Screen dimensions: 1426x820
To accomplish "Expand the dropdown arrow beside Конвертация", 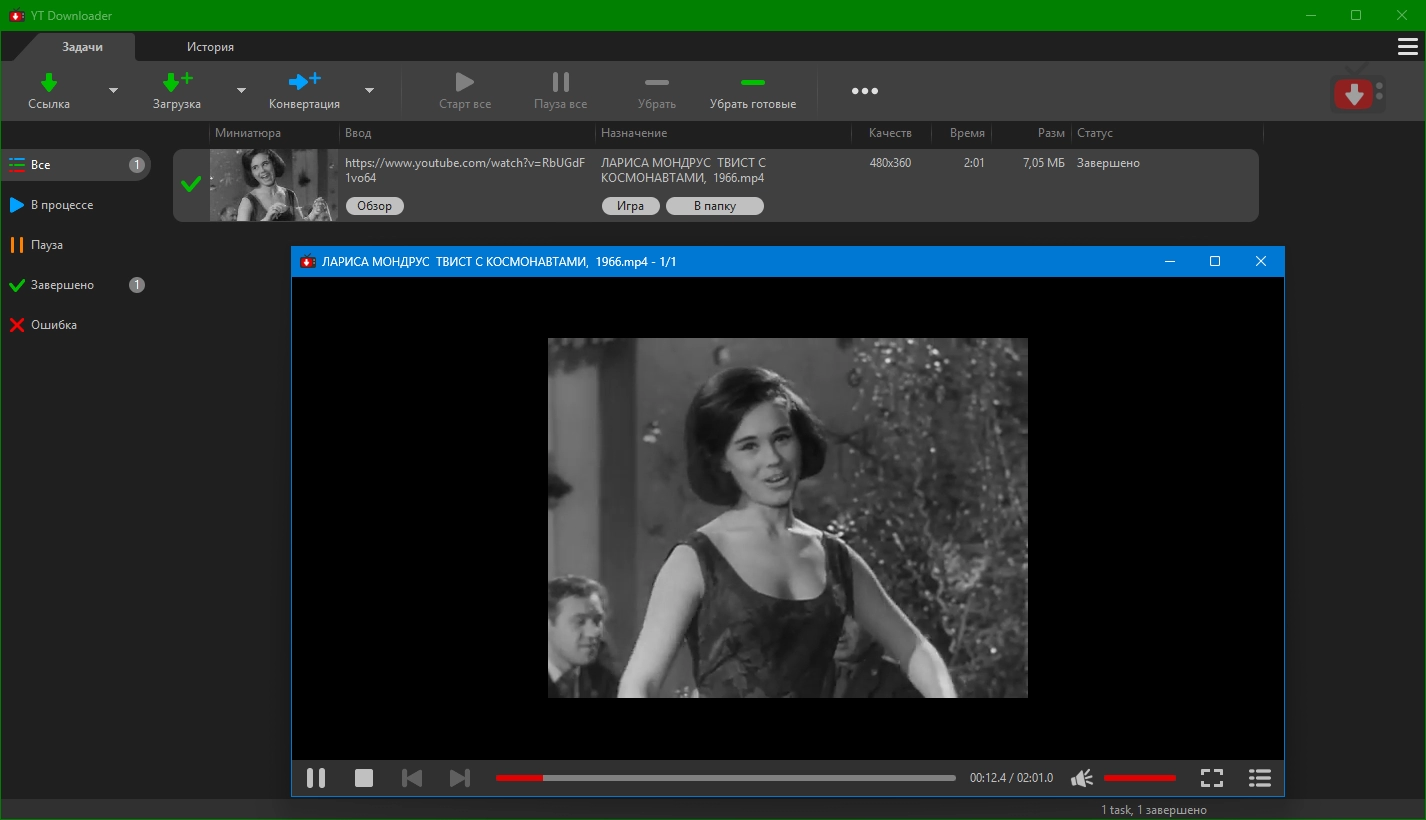I will click(369, 90).
